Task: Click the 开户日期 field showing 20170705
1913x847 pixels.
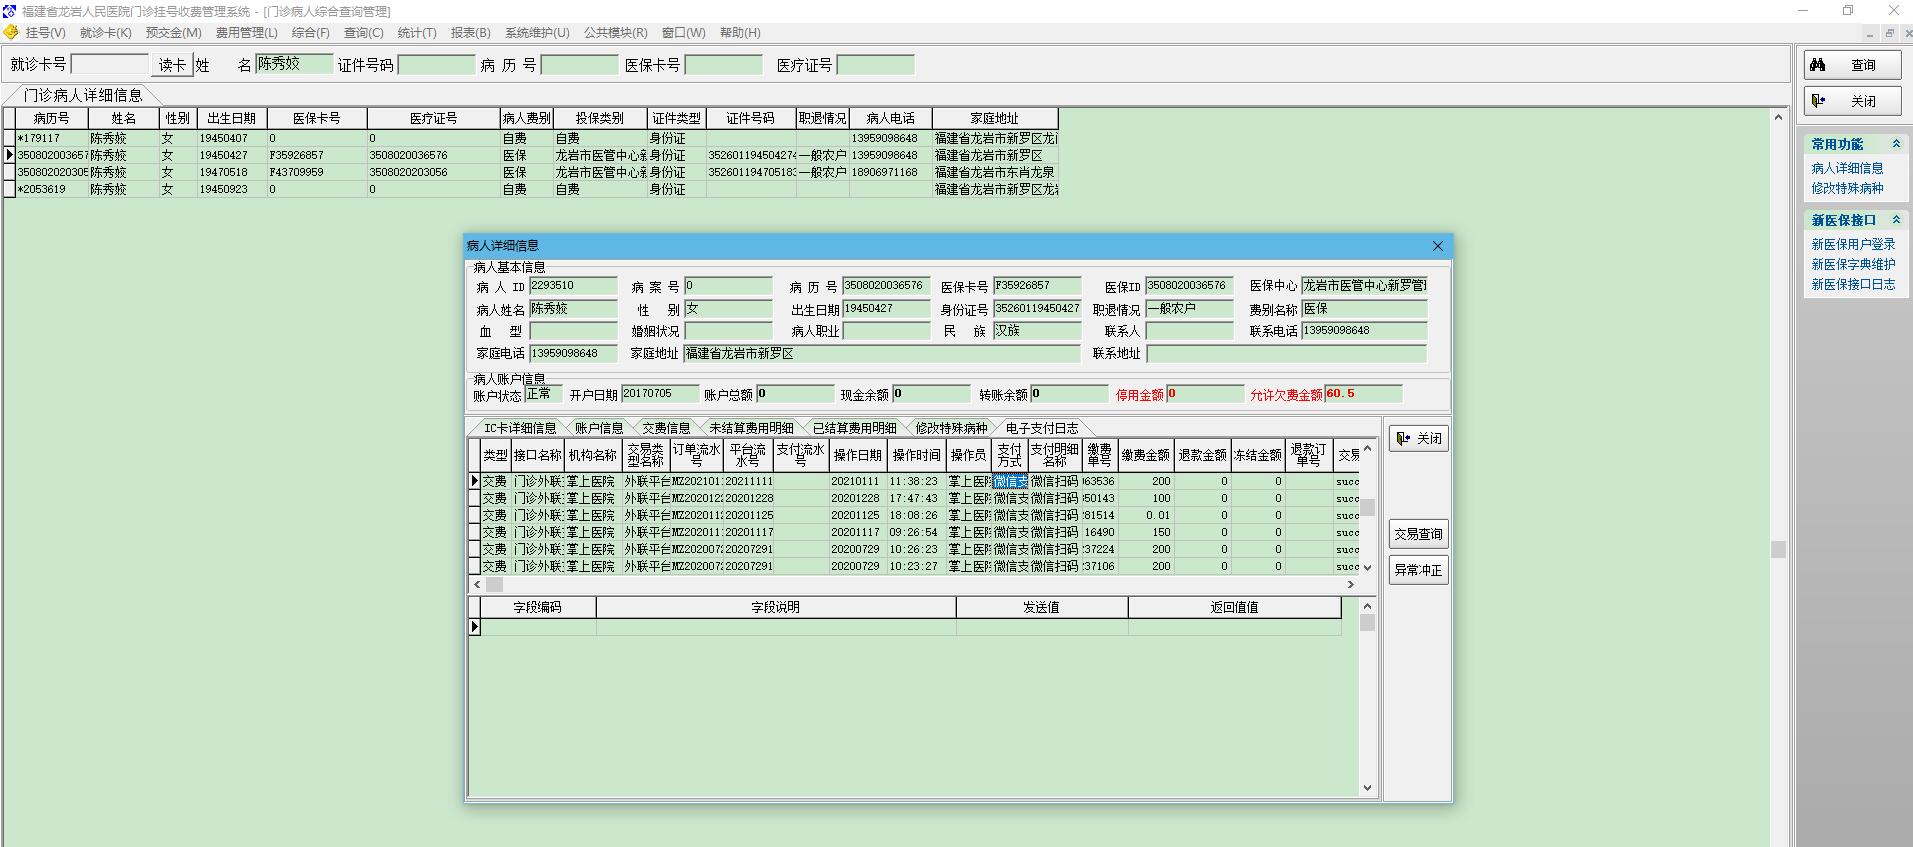Action: [x=660, y=394]
